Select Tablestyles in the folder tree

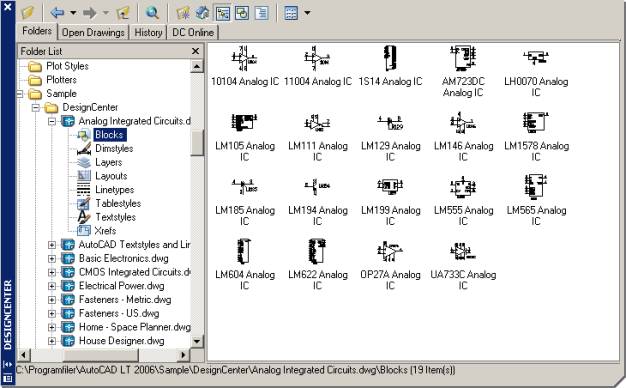118,204
